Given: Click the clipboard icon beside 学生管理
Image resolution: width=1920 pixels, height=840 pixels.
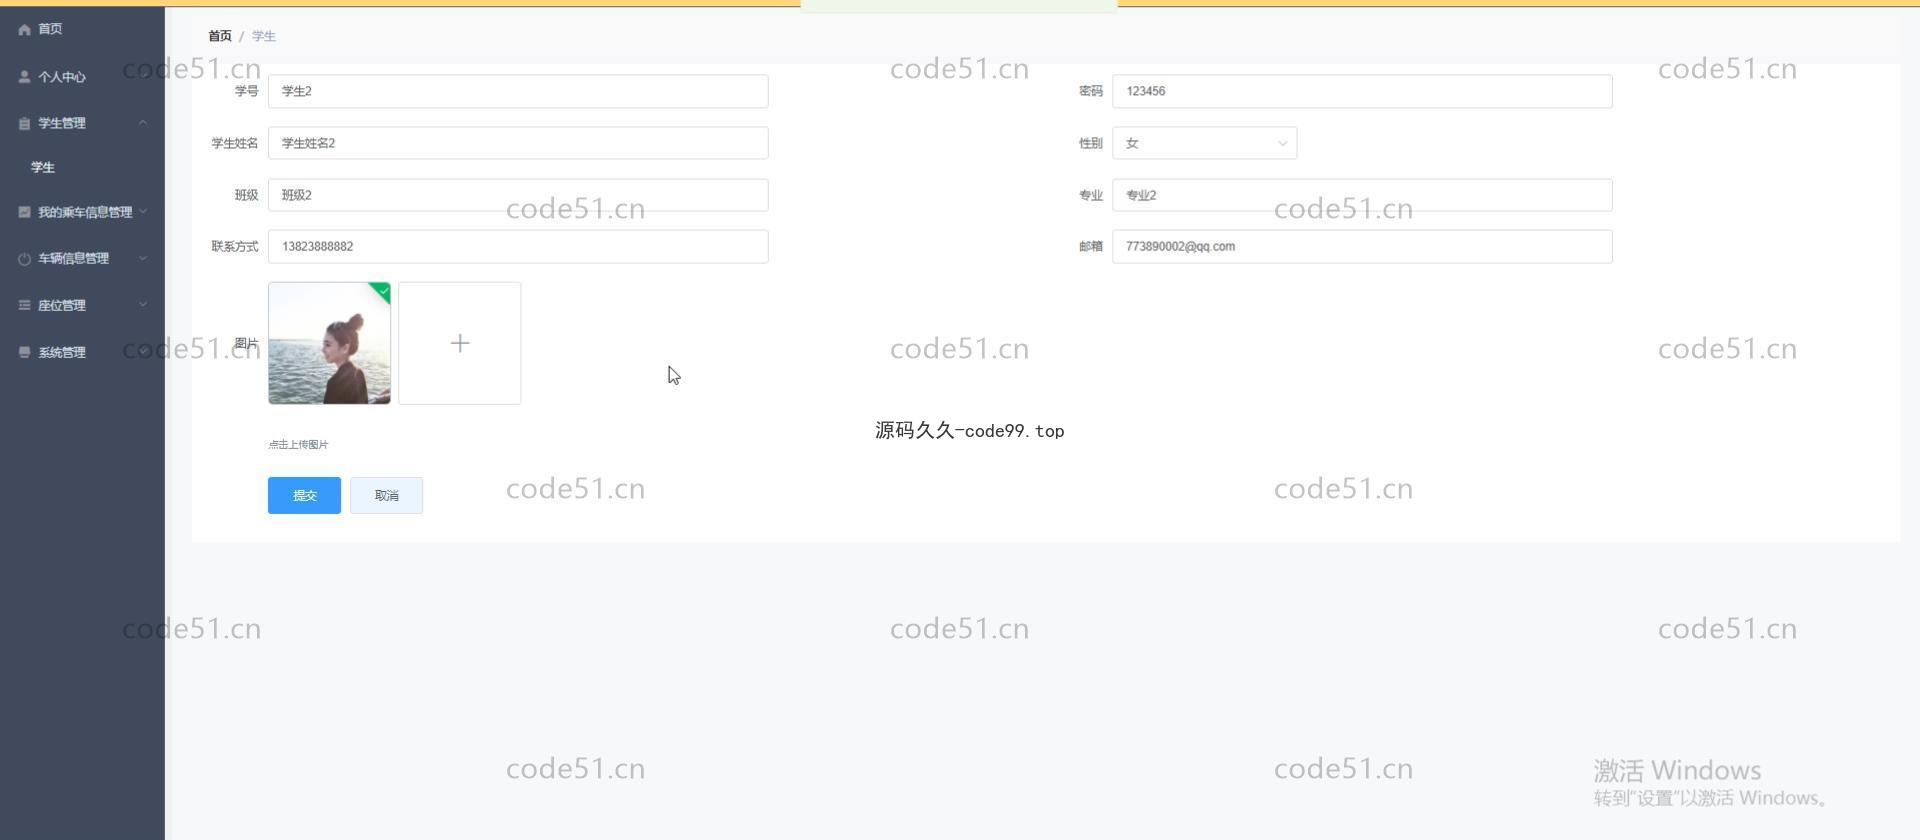Looking at the screenshot, I should (24, 123).
